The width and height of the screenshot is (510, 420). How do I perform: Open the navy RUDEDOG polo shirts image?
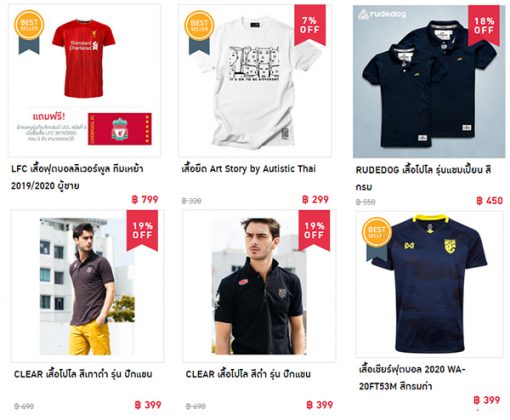[x=429, y=81]
